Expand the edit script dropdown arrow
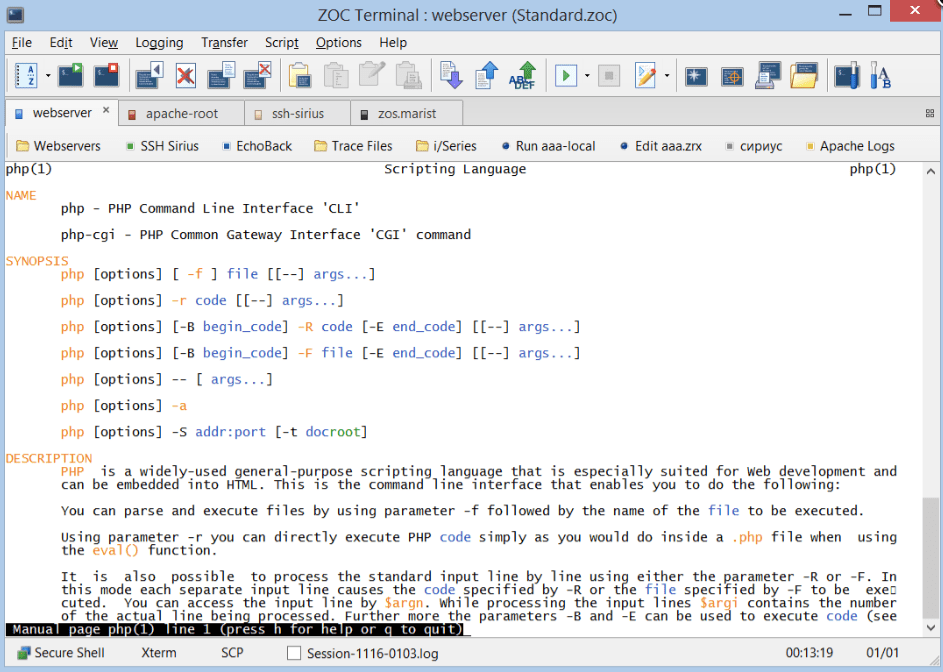Screen dimensions: 943x672 [667, 76]
